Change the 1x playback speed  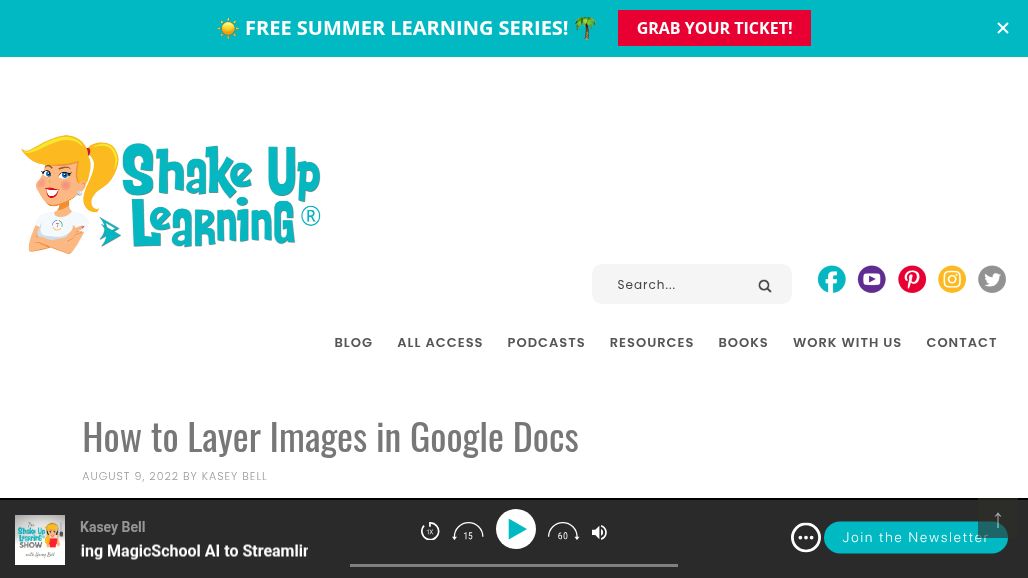(x=429, y=531)
